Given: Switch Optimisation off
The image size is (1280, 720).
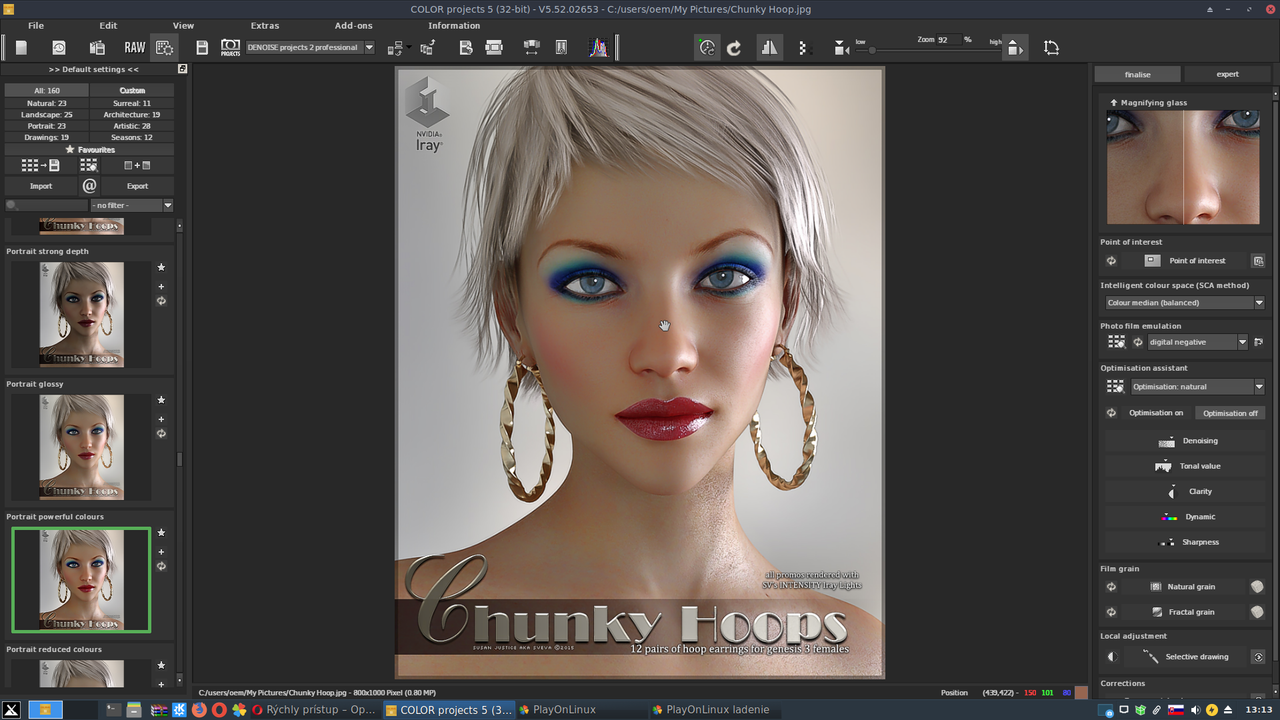Looking at the screenshot, I should [1230, 413].
